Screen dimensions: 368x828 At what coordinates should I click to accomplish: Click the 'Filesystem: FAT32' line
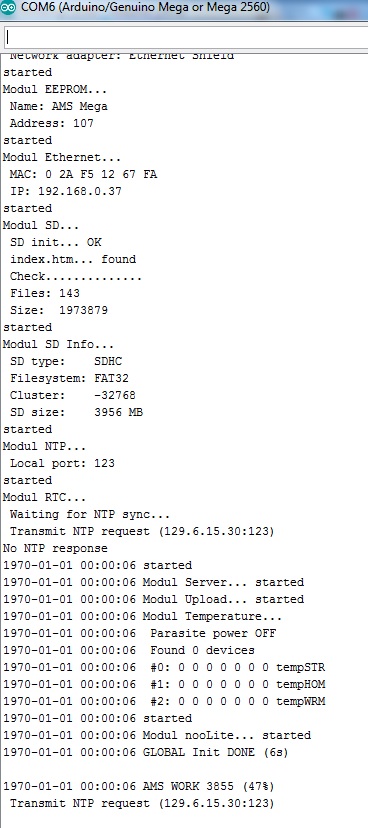69,378
